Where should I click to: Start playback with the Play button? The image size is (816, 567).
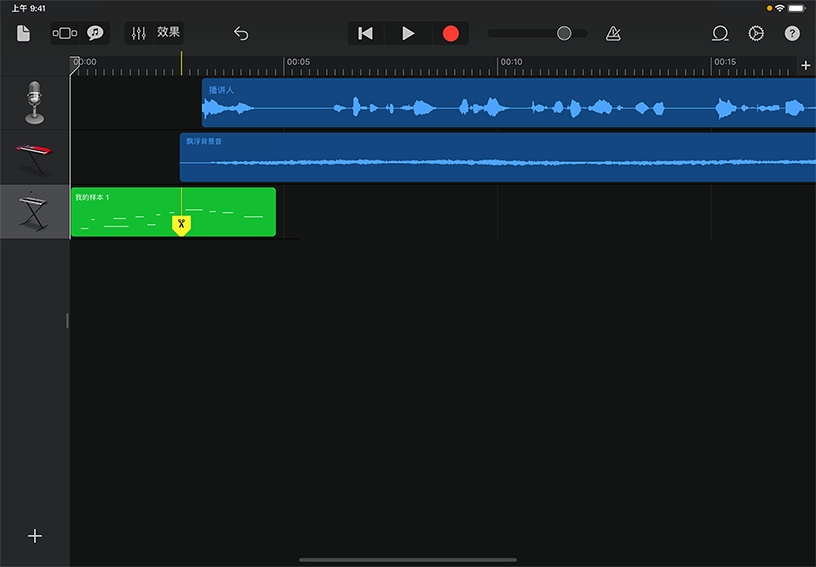[408, 33]
